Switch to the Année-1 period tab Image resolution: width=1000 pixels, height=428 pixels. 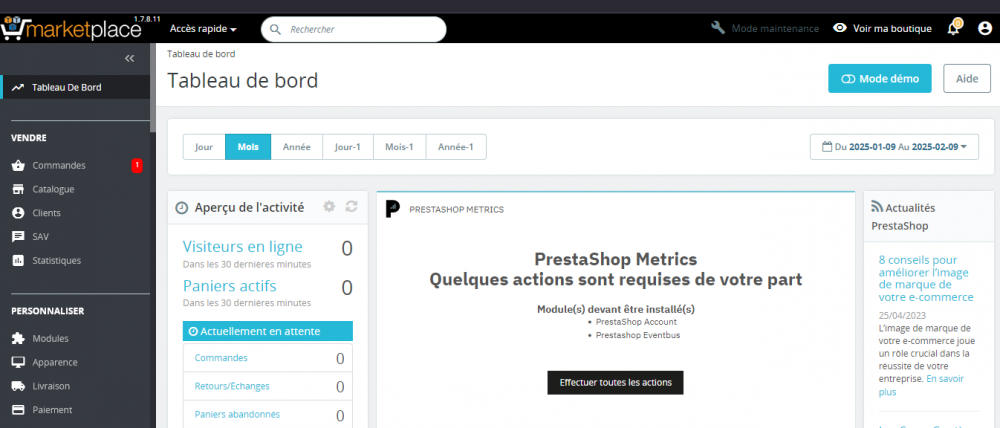(455, 147)
